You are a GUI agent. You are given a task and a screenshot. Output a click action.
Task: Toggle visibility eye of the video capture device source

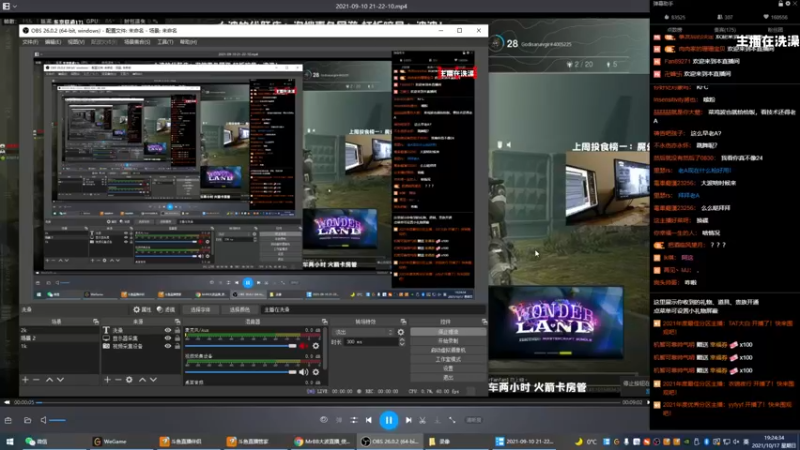tap(167, 346)
